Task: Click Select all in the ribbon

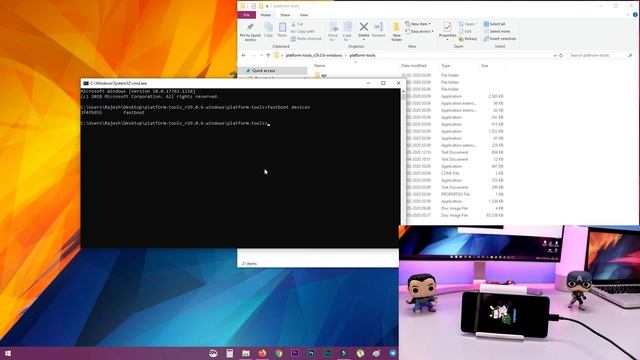Action: 494,24
